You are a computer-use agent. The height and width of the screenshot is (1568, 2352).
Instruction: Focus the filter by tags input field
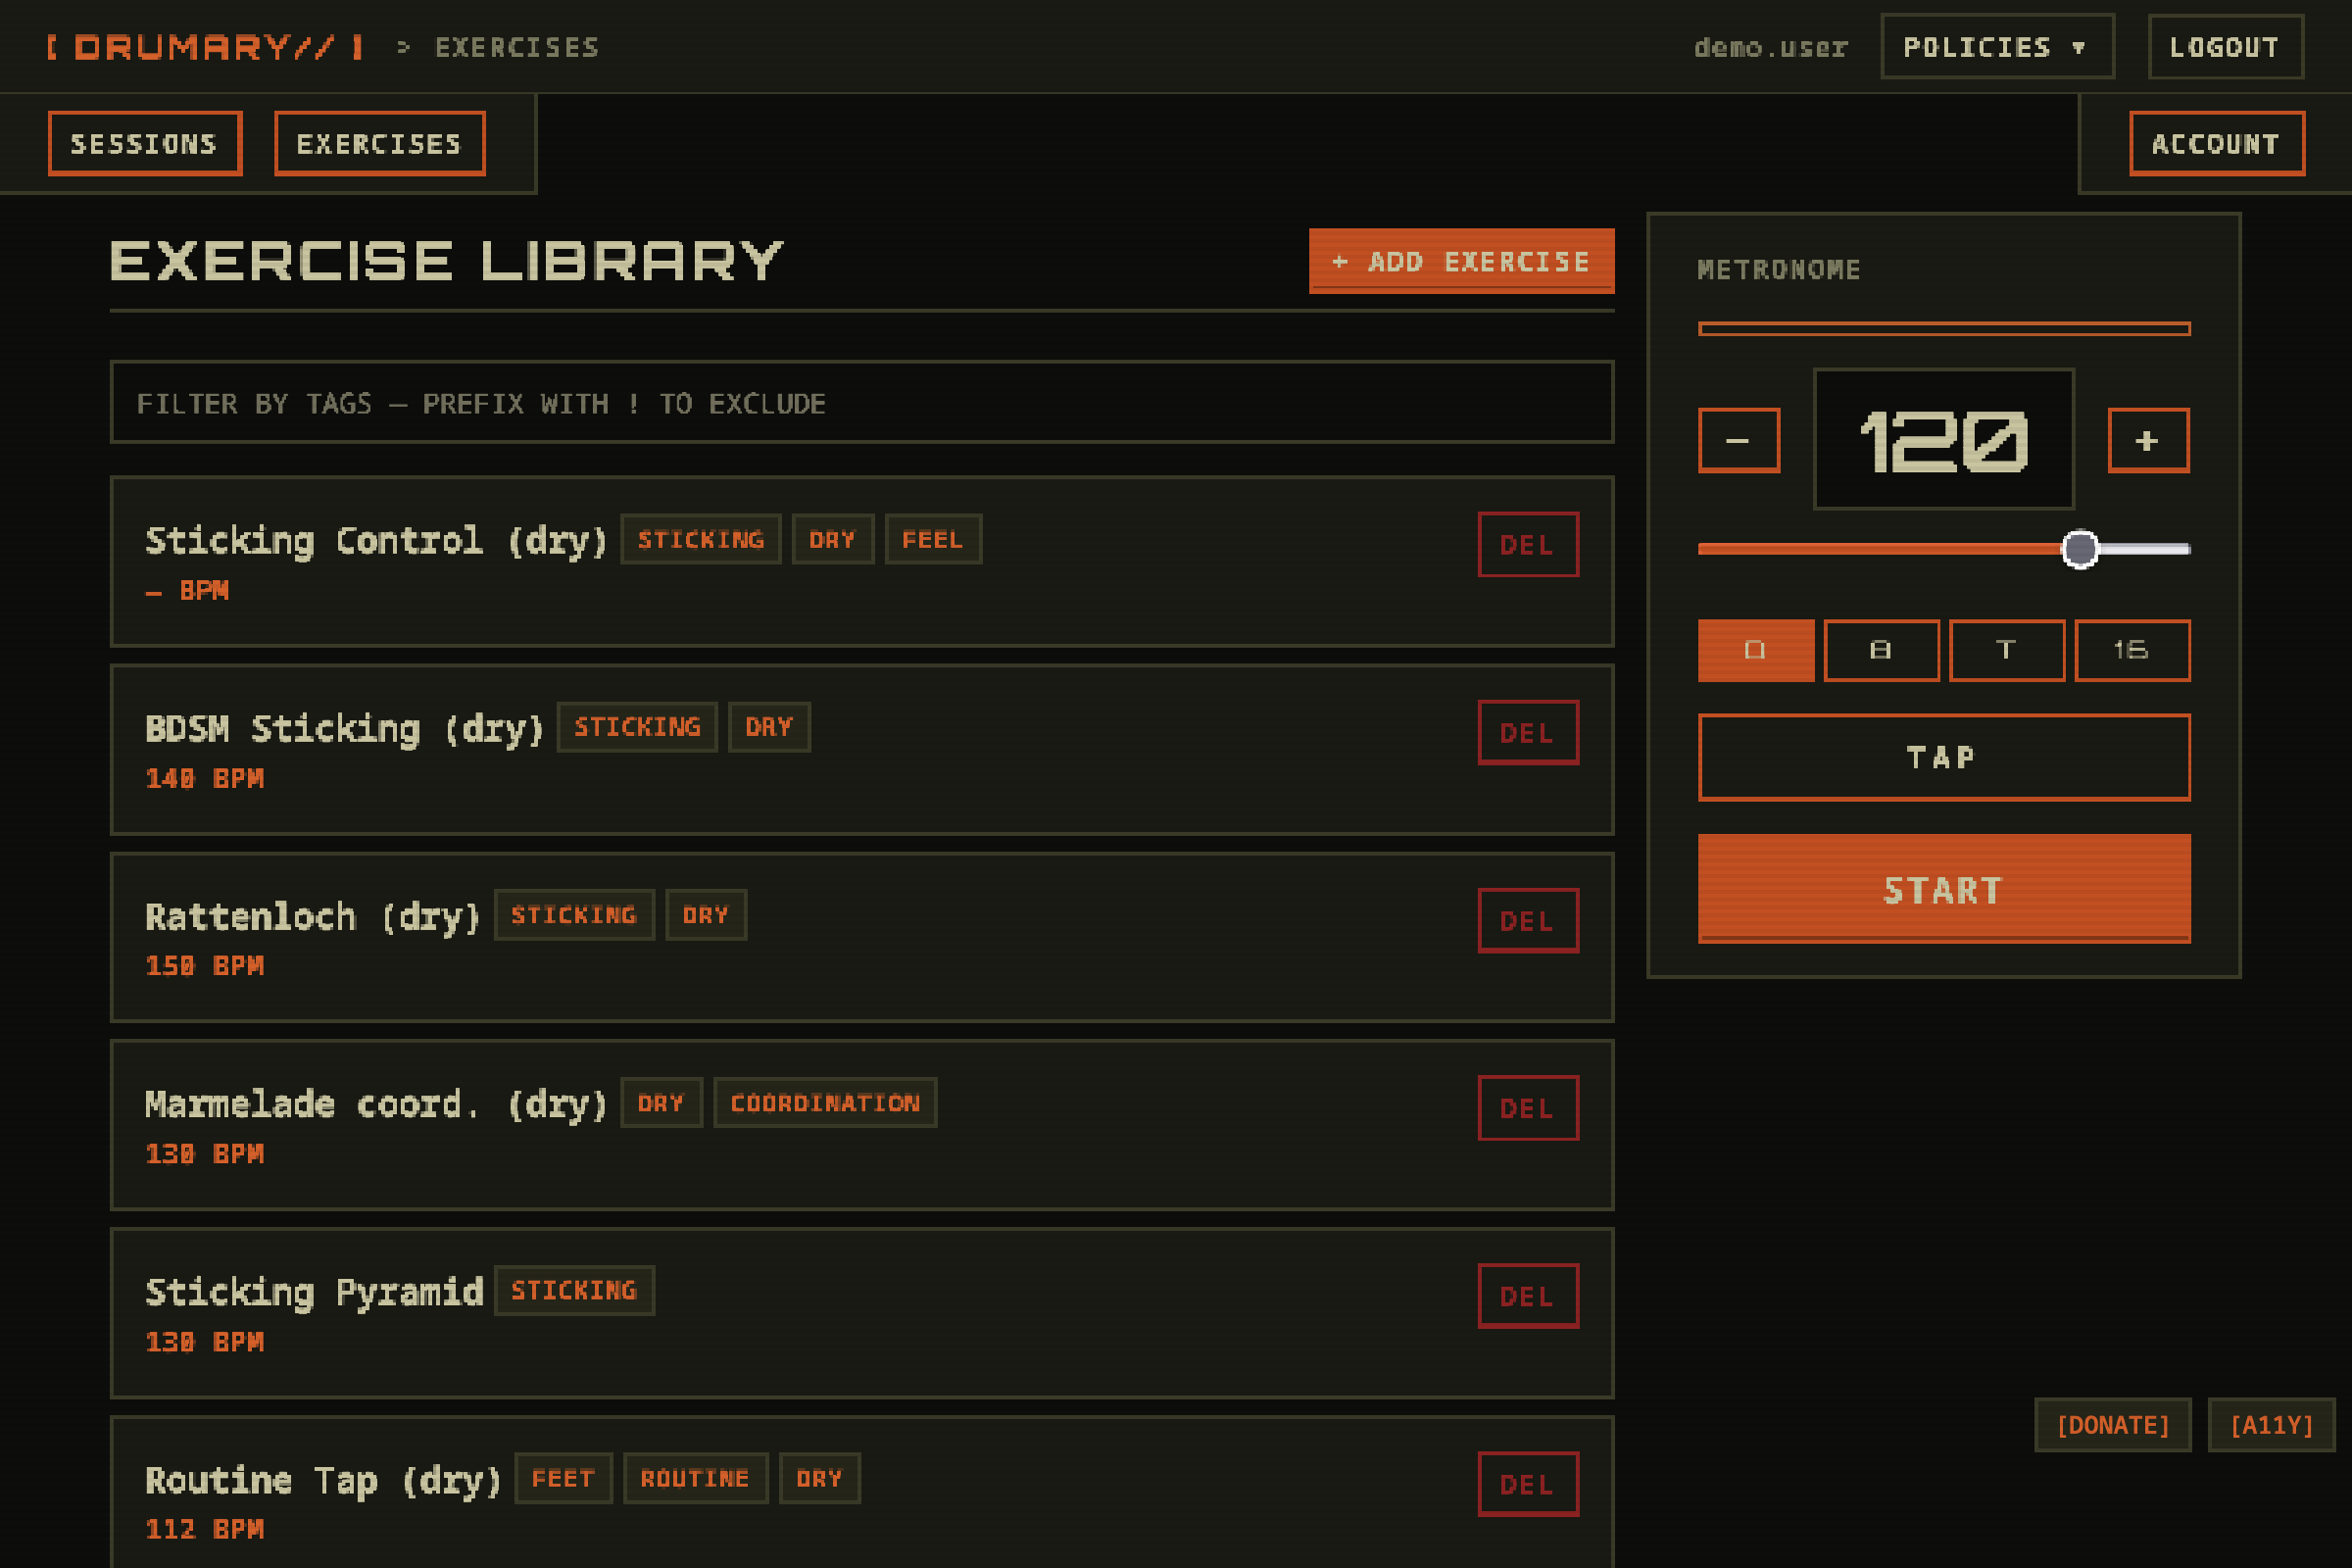(862, 402)
